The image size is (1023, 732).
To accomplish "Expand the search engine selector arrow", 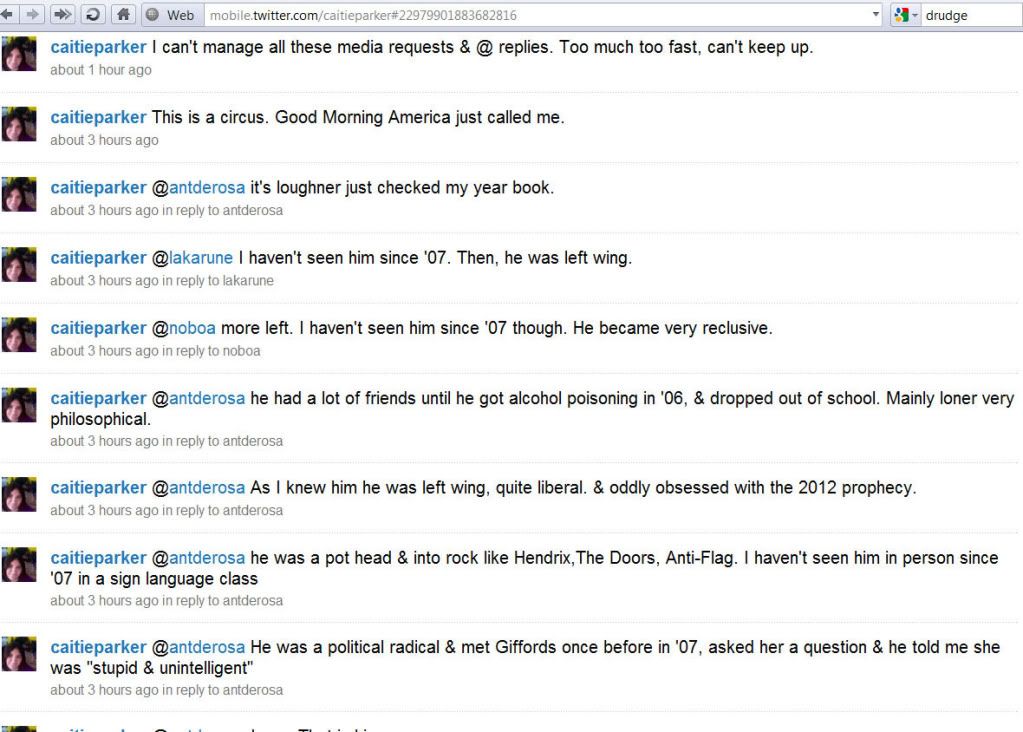I will pos(915,15).
